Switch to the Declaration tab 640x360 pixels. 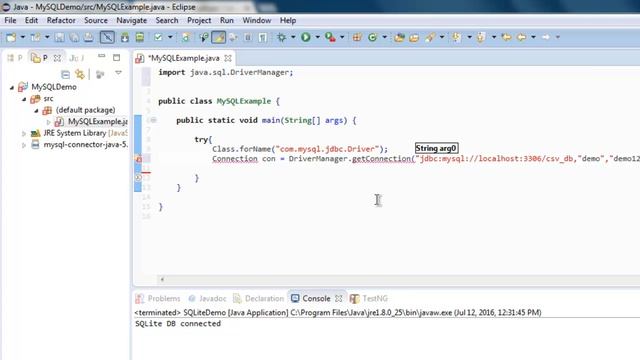(x=258, y=299)
